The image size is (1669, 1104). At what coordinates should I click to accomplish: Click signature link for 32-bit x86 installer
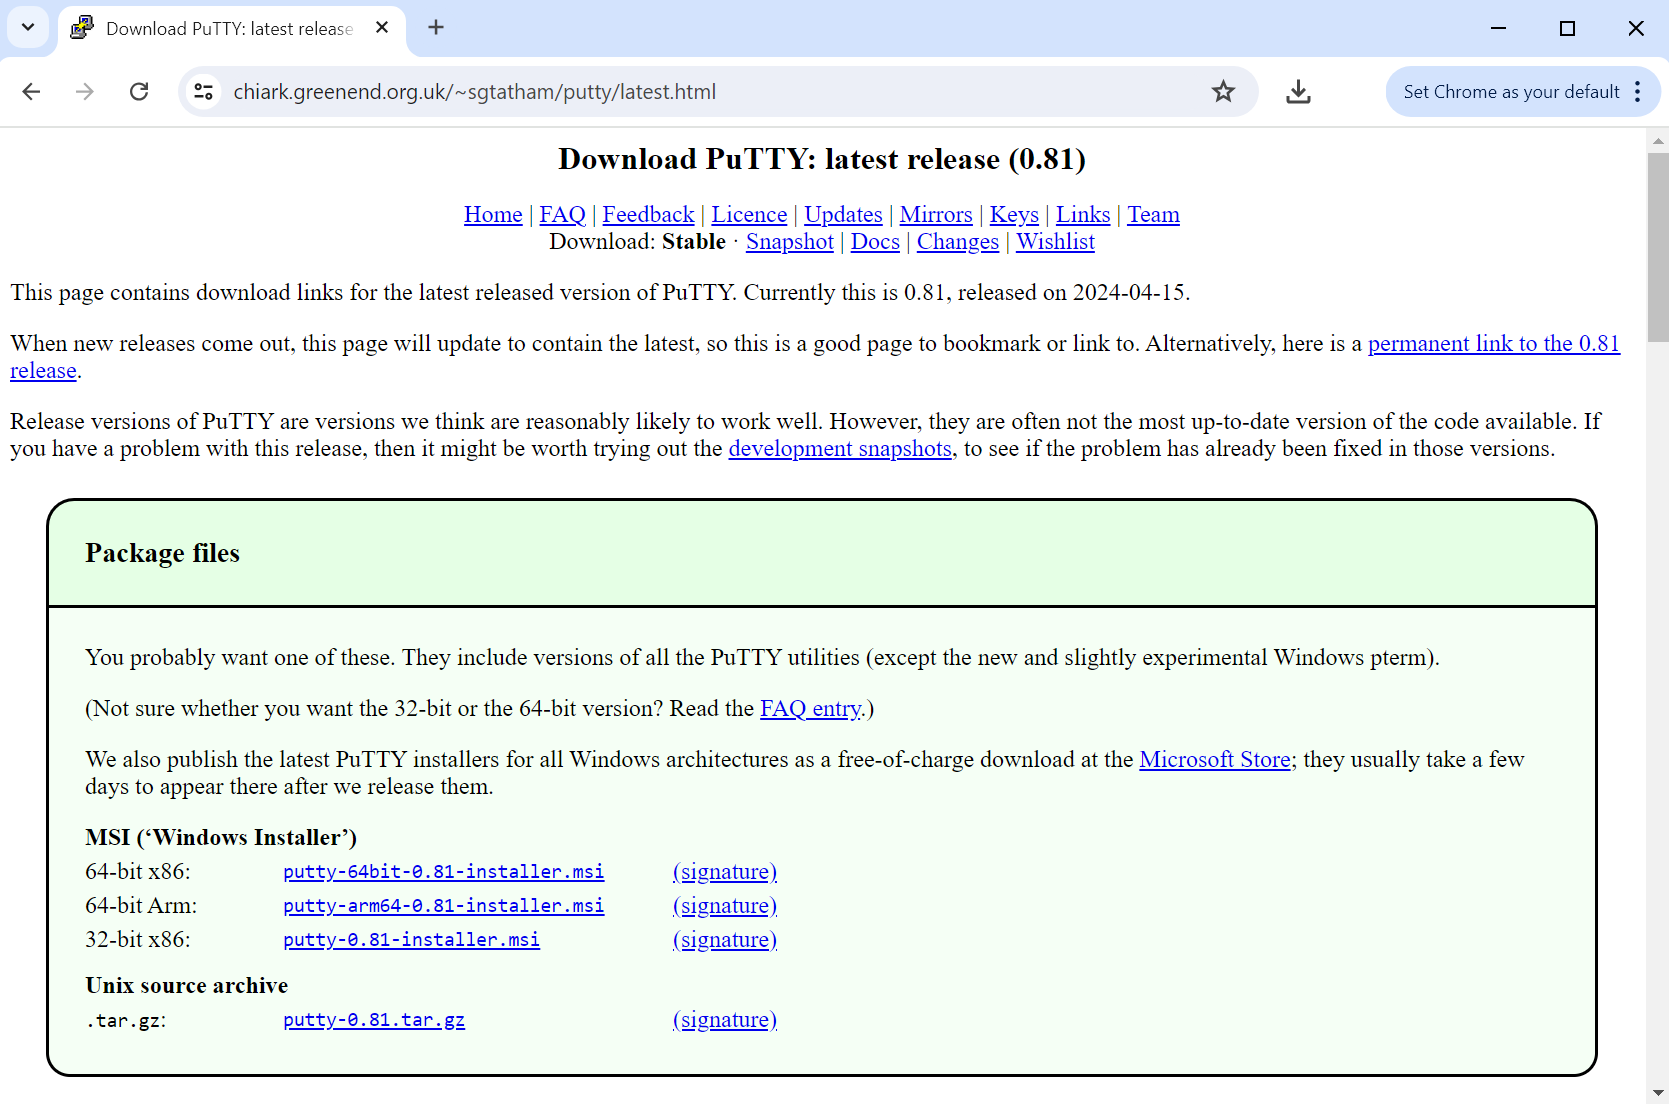724,940
